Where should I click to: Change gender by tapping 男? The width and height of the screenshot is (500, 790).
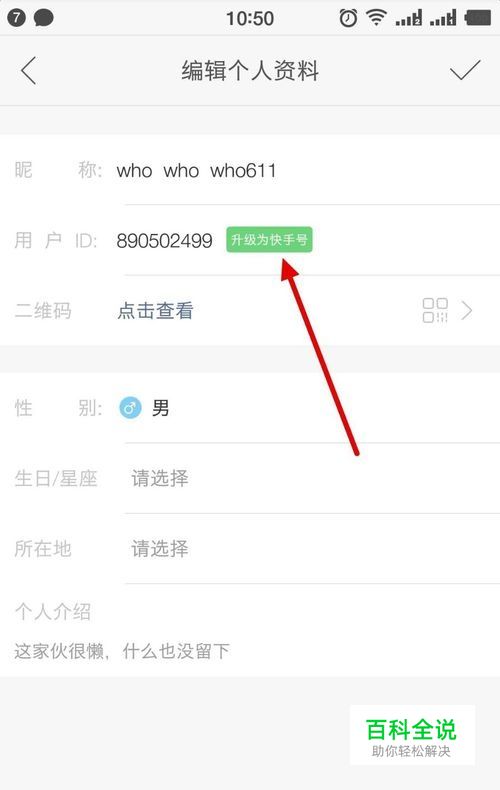[x=160, y=408]
